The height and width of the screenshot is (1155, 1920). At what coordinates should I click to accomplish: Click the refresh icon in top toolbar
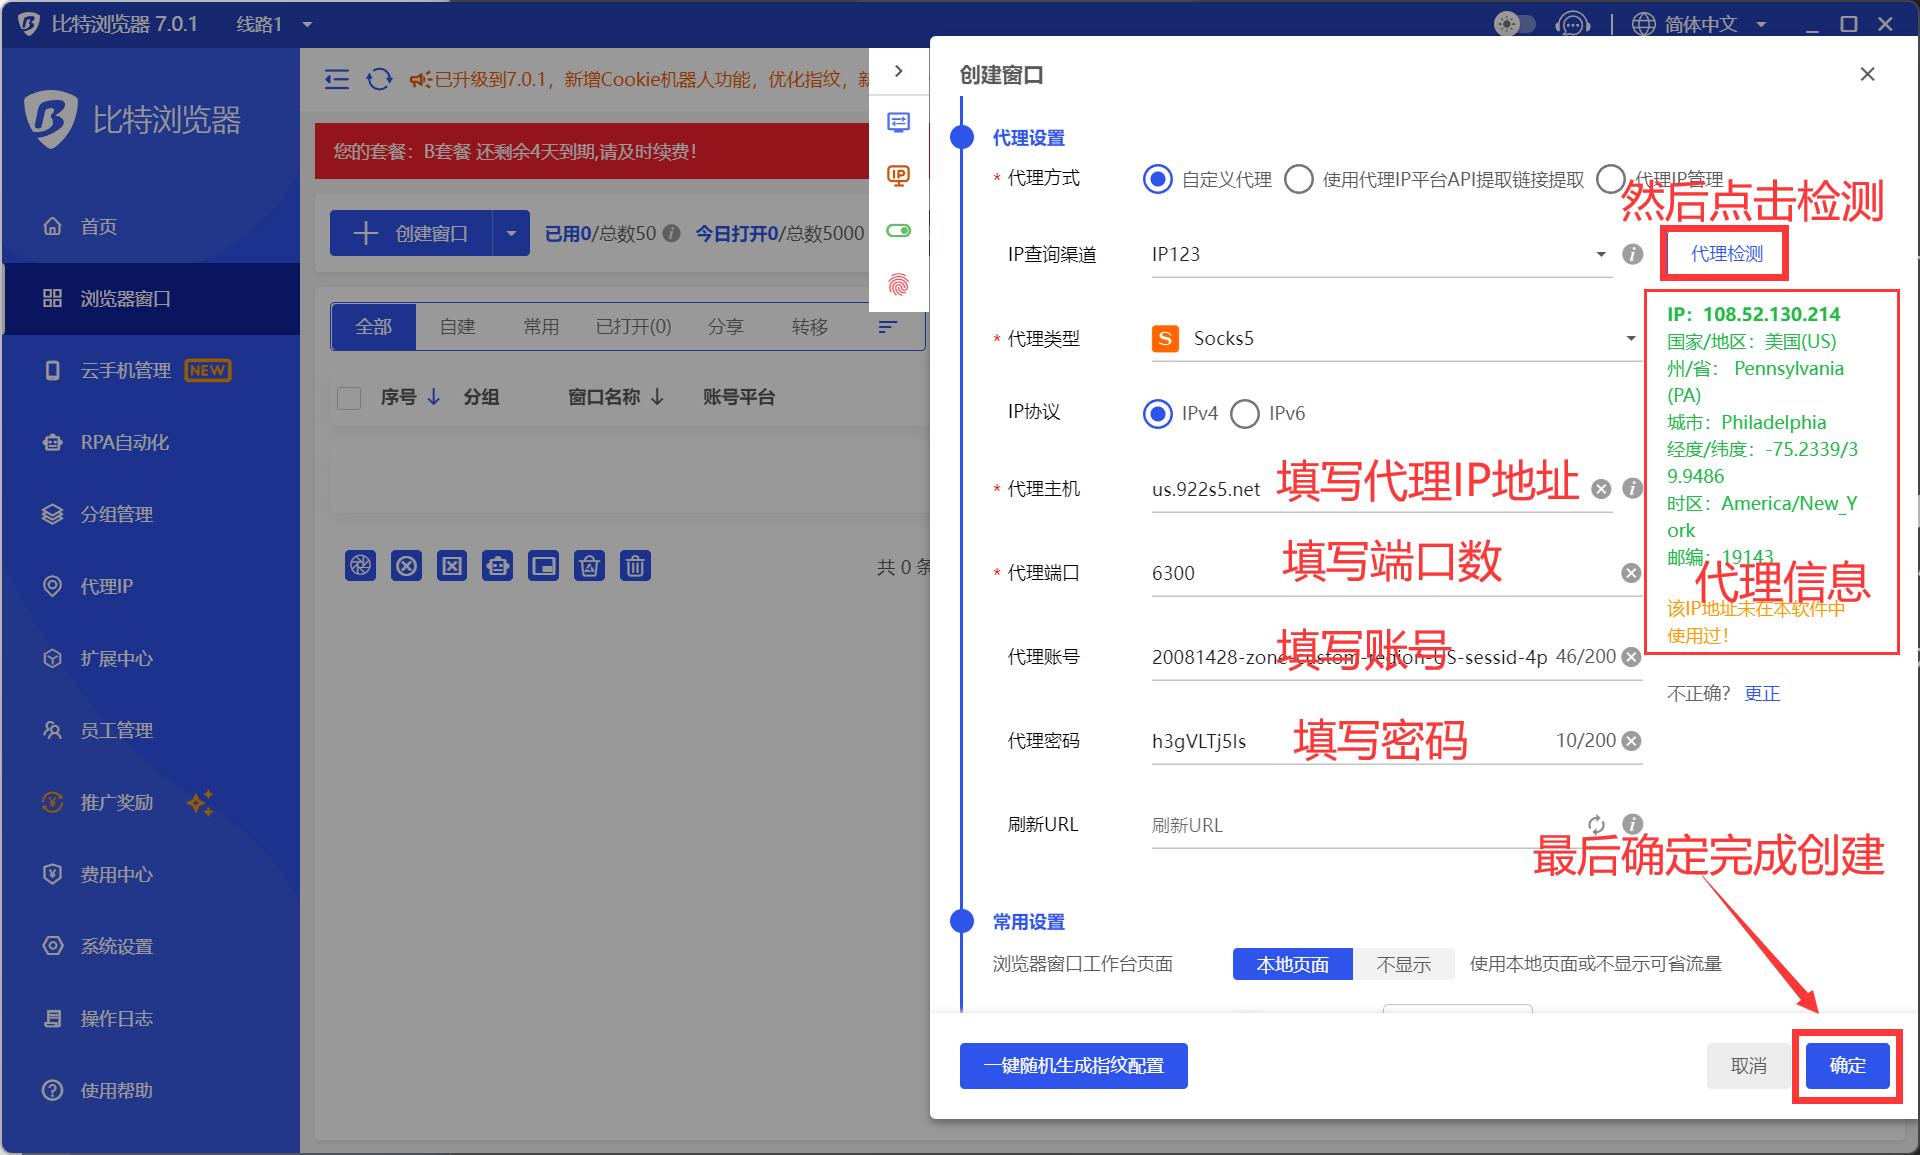tap(379, 79)
